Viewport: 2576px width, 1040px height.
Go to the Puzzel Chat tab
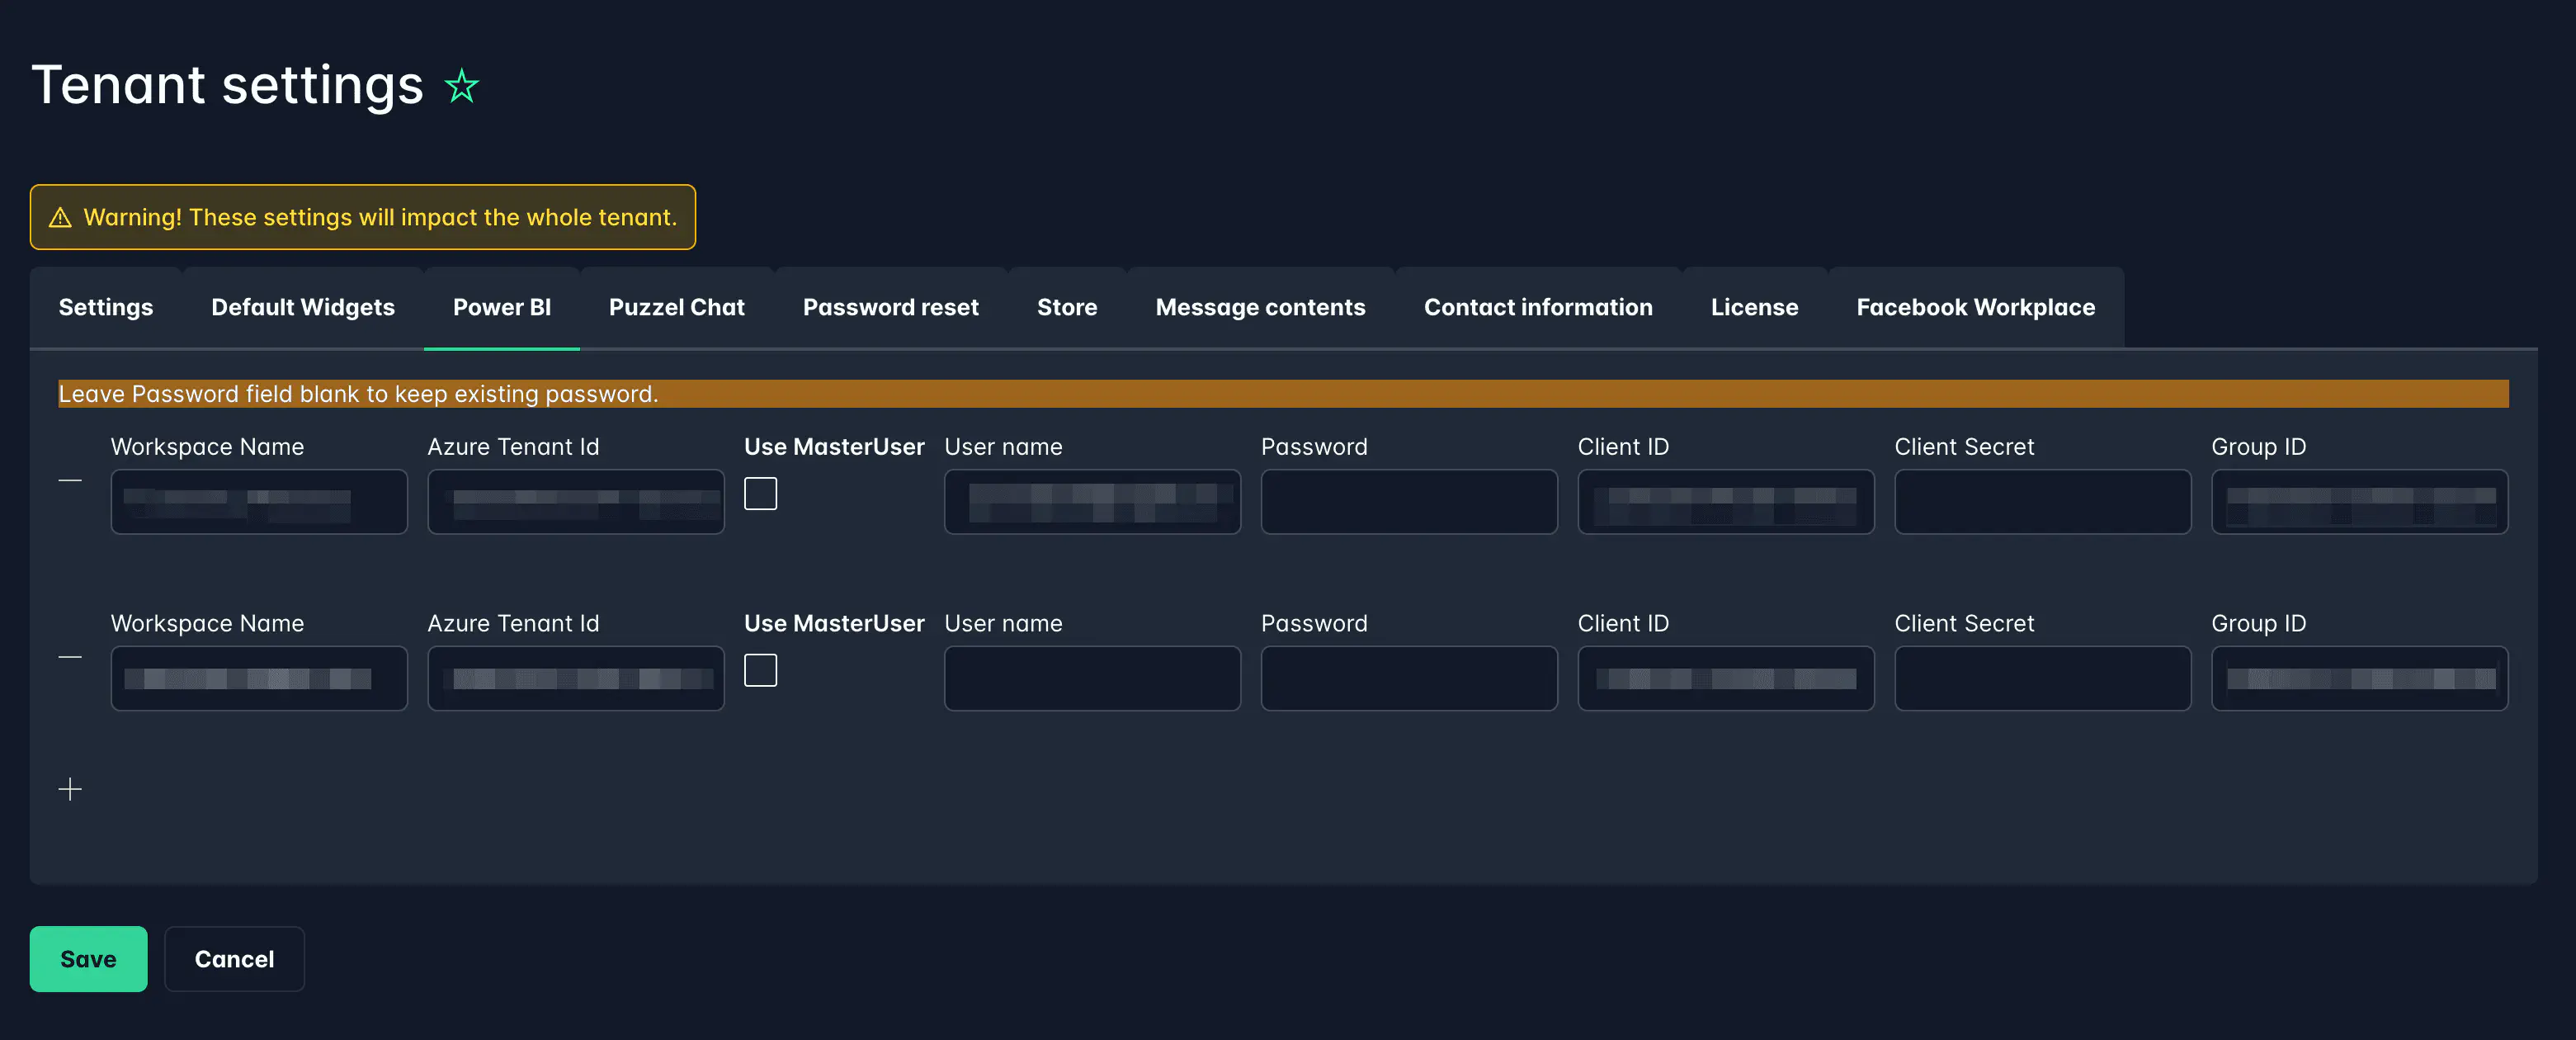click(677, 308)
